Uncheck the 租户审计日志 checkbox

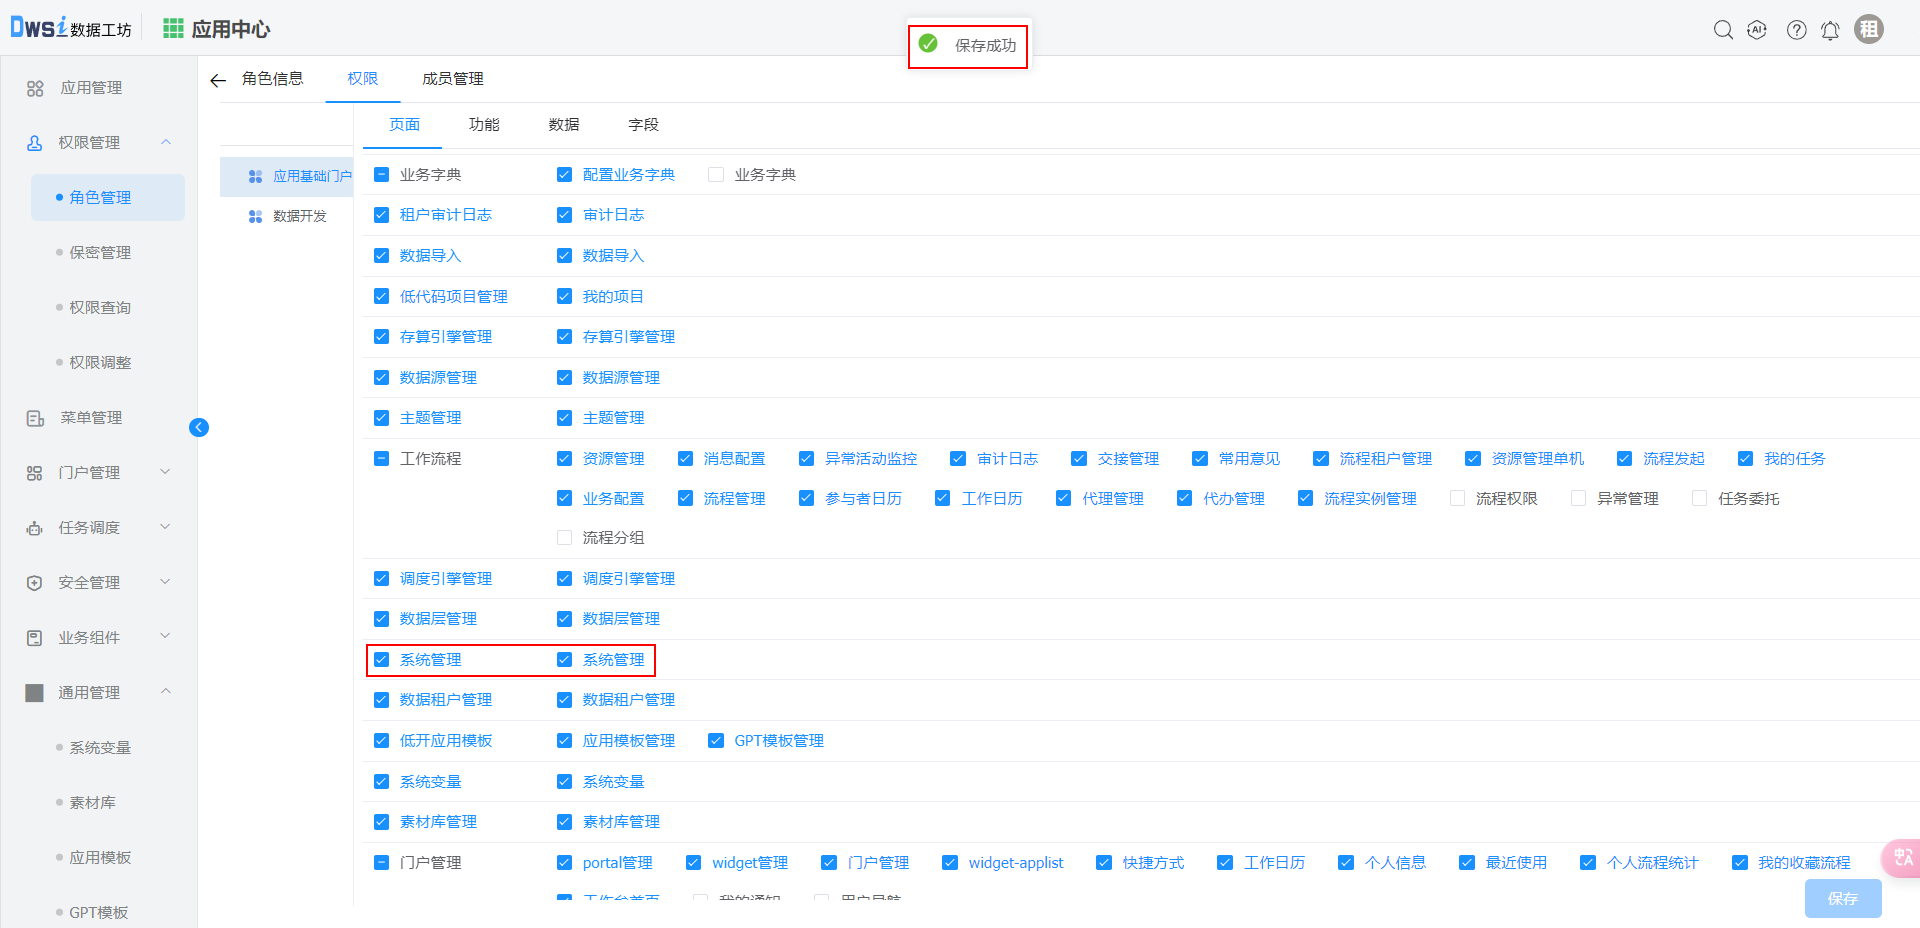[x=381, y=215]
